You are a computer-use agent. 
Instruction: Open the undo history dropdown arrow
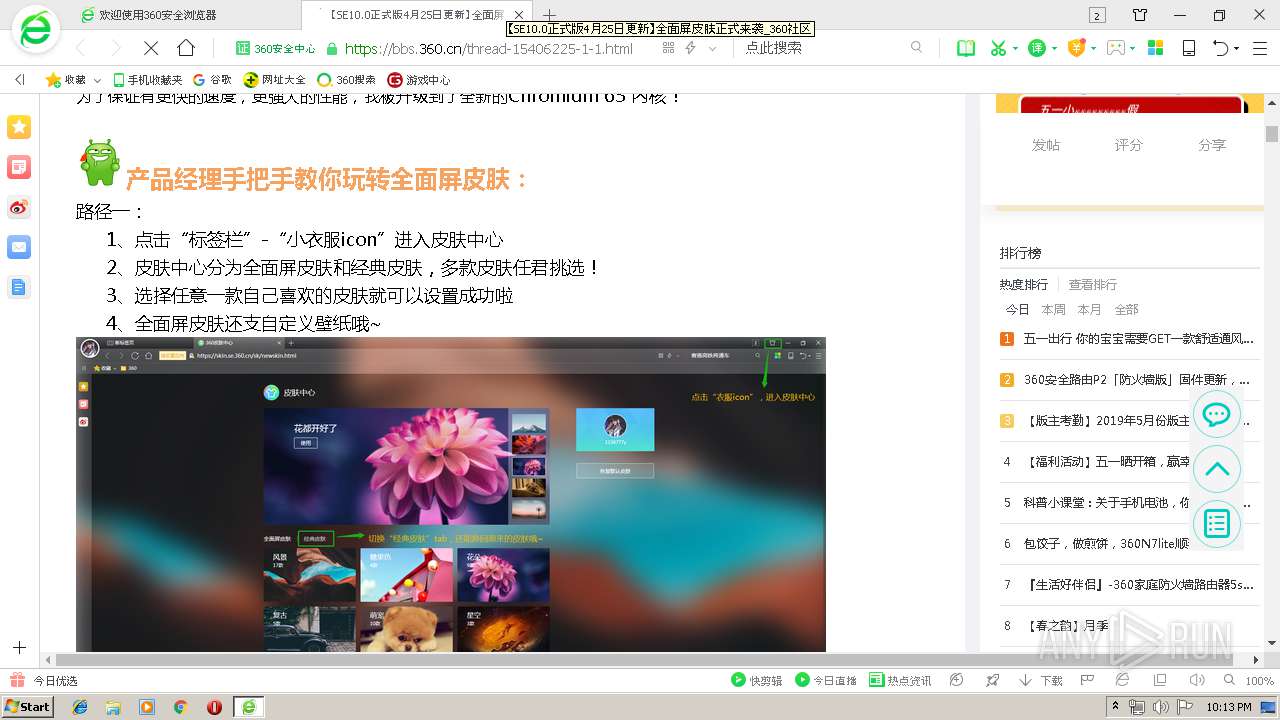point(1237,48)
